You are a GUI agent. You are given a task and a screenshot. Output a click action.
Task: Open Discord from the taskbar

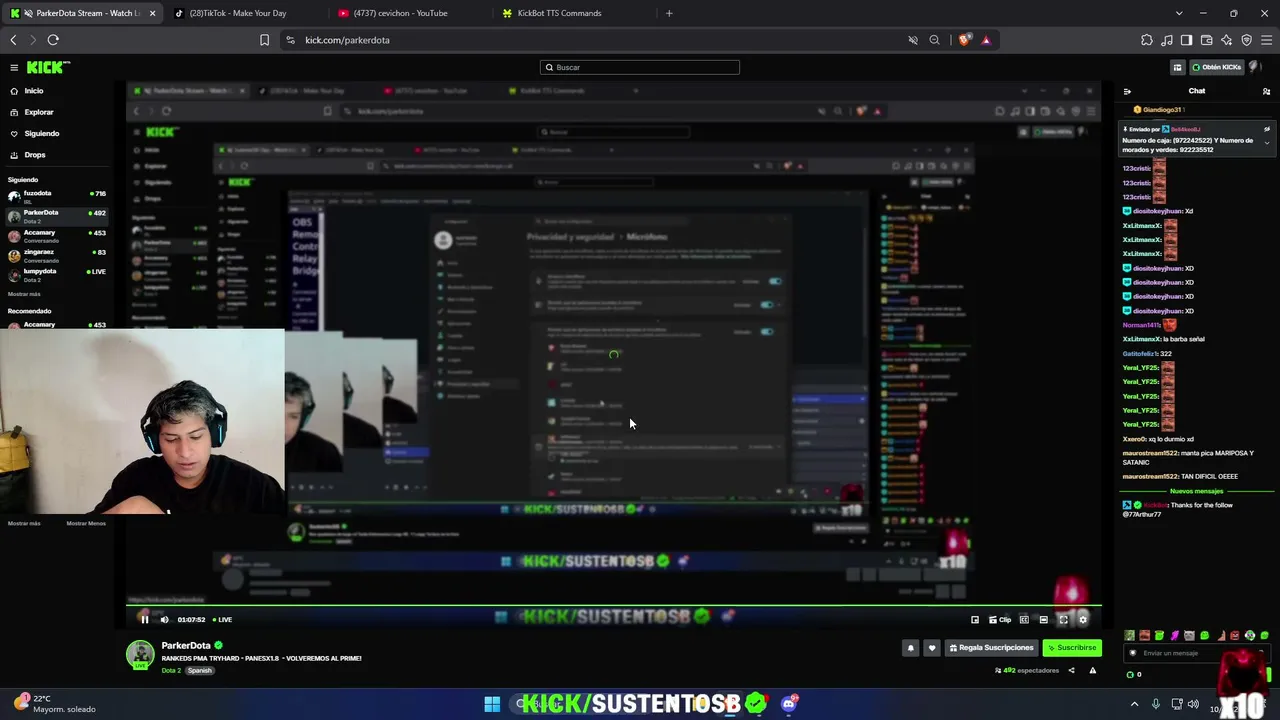pos(789,704)
